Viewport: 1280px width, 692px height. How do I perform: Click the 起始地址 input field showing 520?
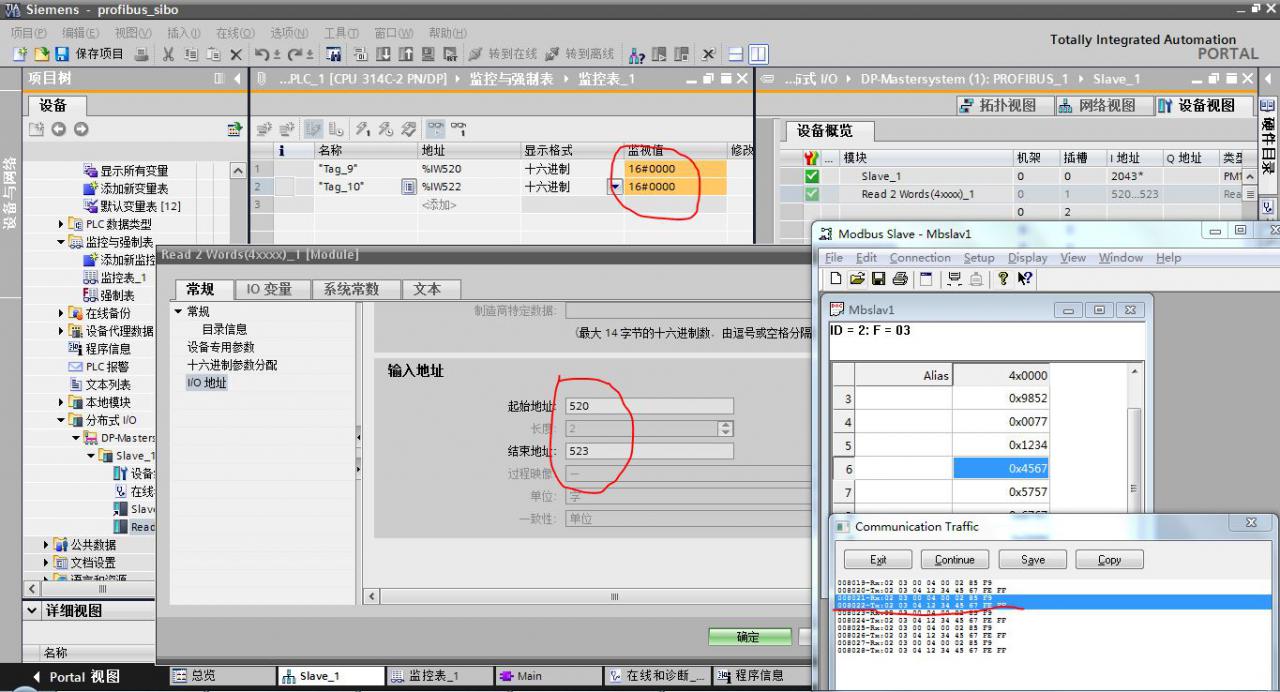coord(649,406)
